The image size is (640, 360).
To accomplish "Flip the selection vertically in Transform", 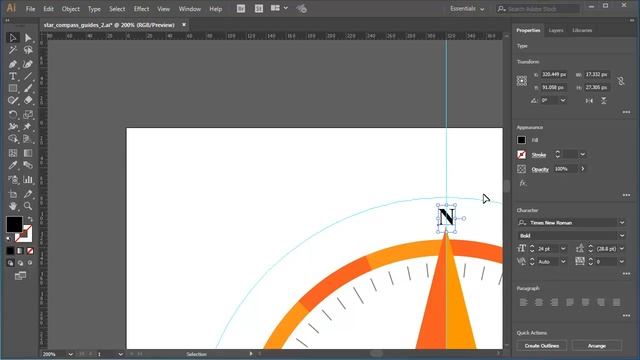I will point(603,100).
